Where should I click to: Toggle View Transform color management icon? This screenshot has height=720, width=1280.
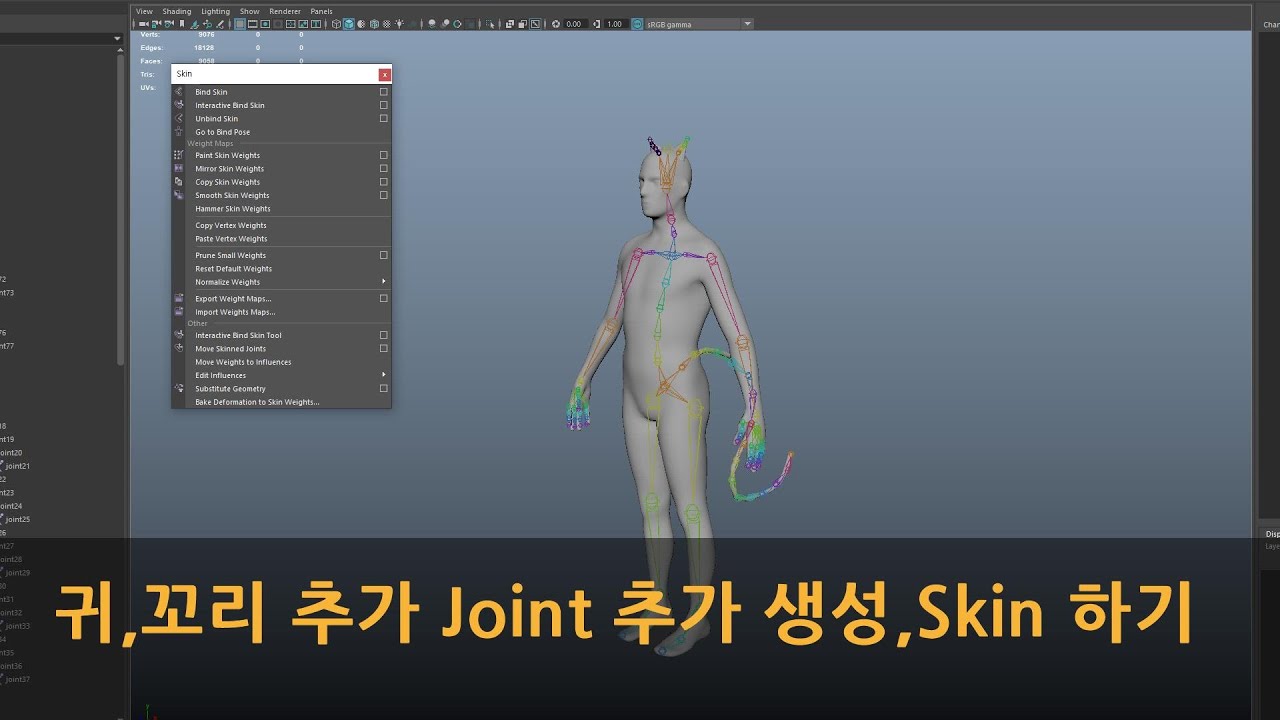tap(637, 24)
